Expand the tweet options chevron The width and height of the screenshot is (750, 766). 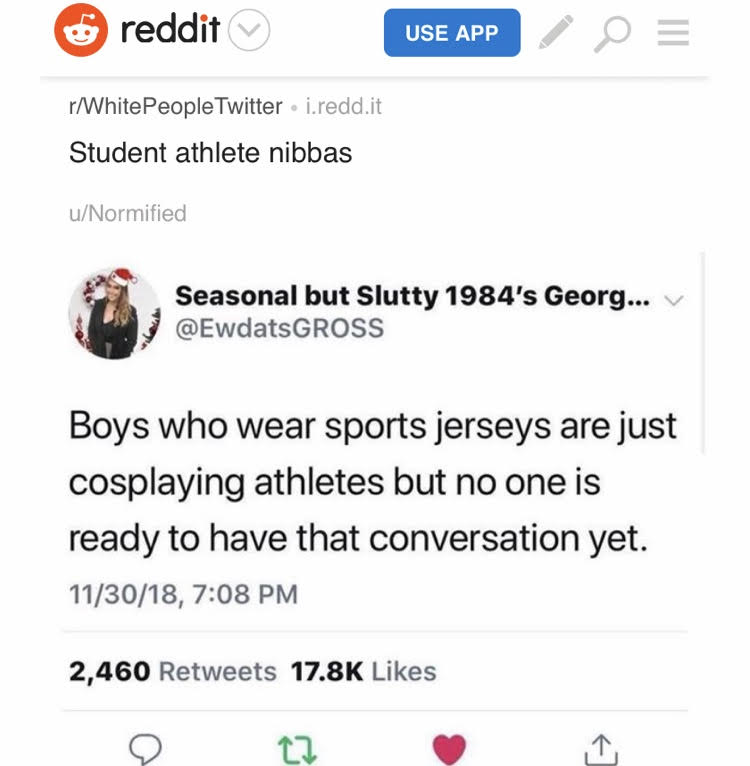coord(675,299)
